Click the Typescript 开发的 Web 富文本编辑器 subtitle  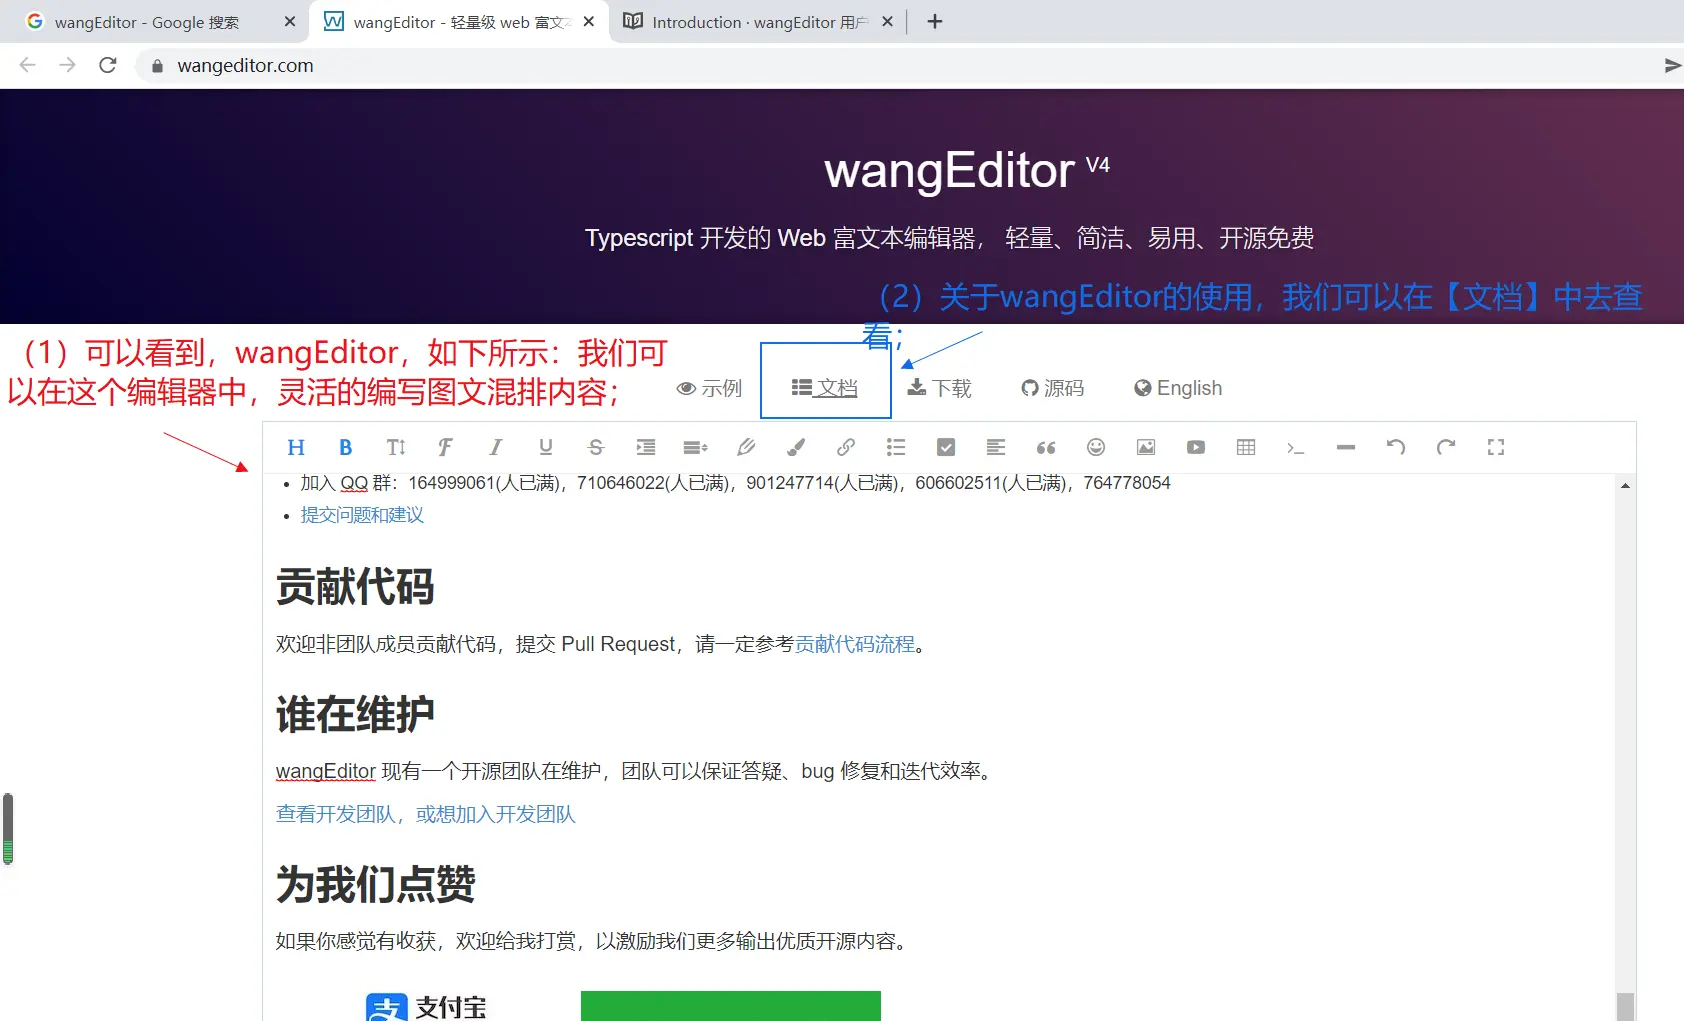point(949,238)
